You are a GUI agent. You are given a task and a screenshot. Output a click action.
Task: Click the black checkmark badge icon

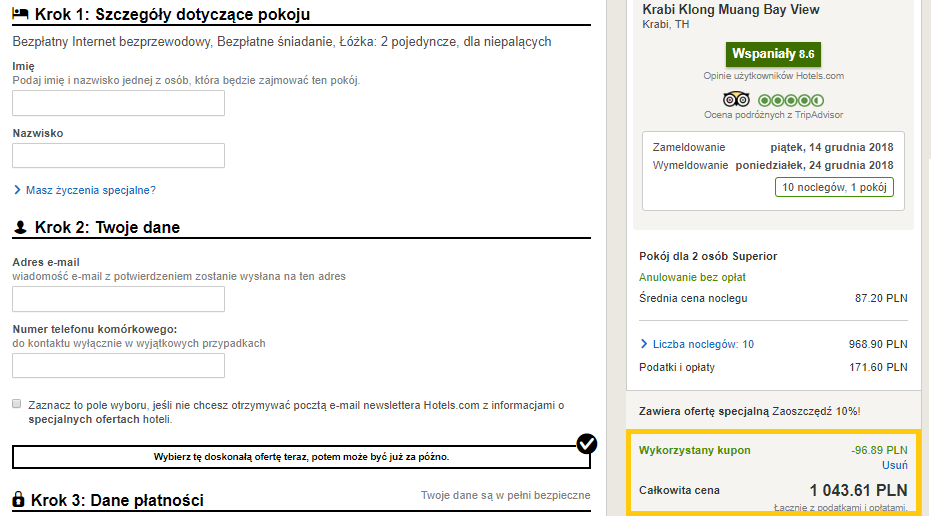(x=587, y=444)
